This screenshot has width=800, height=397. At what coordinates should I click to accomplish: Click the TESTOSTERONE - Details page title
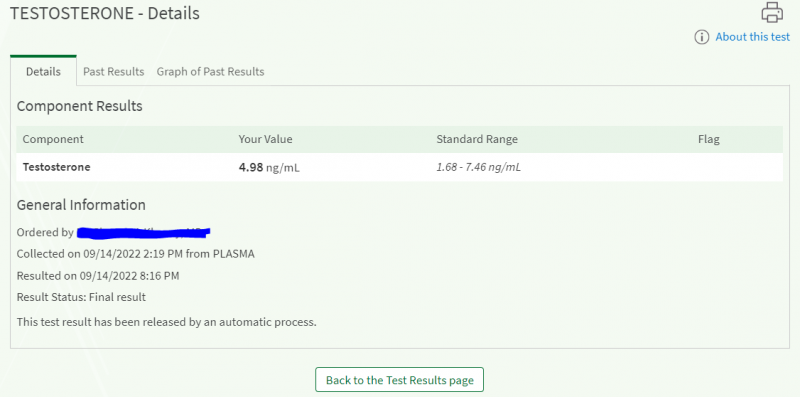(105, 13)
